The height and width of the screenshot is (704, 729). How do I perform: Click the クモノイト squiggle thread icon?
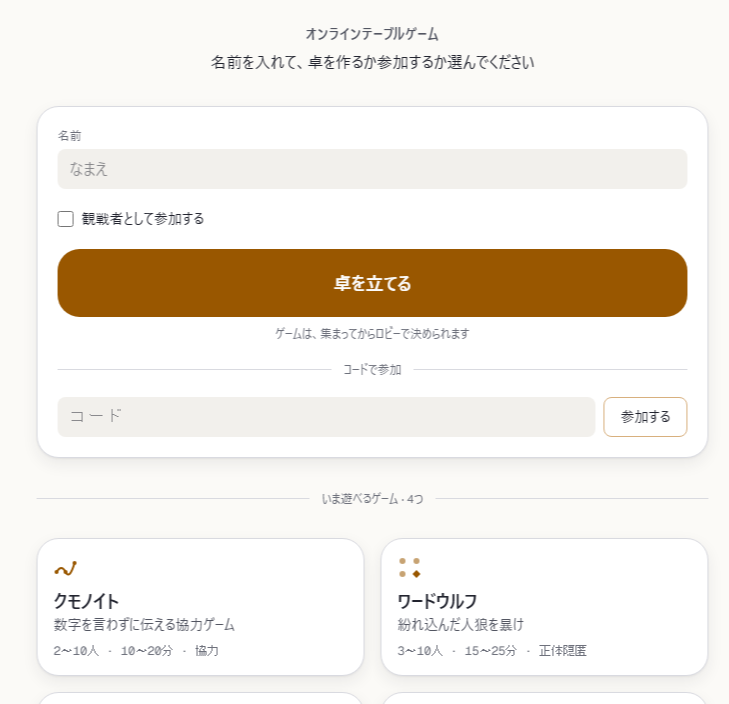tap(66, 568)
